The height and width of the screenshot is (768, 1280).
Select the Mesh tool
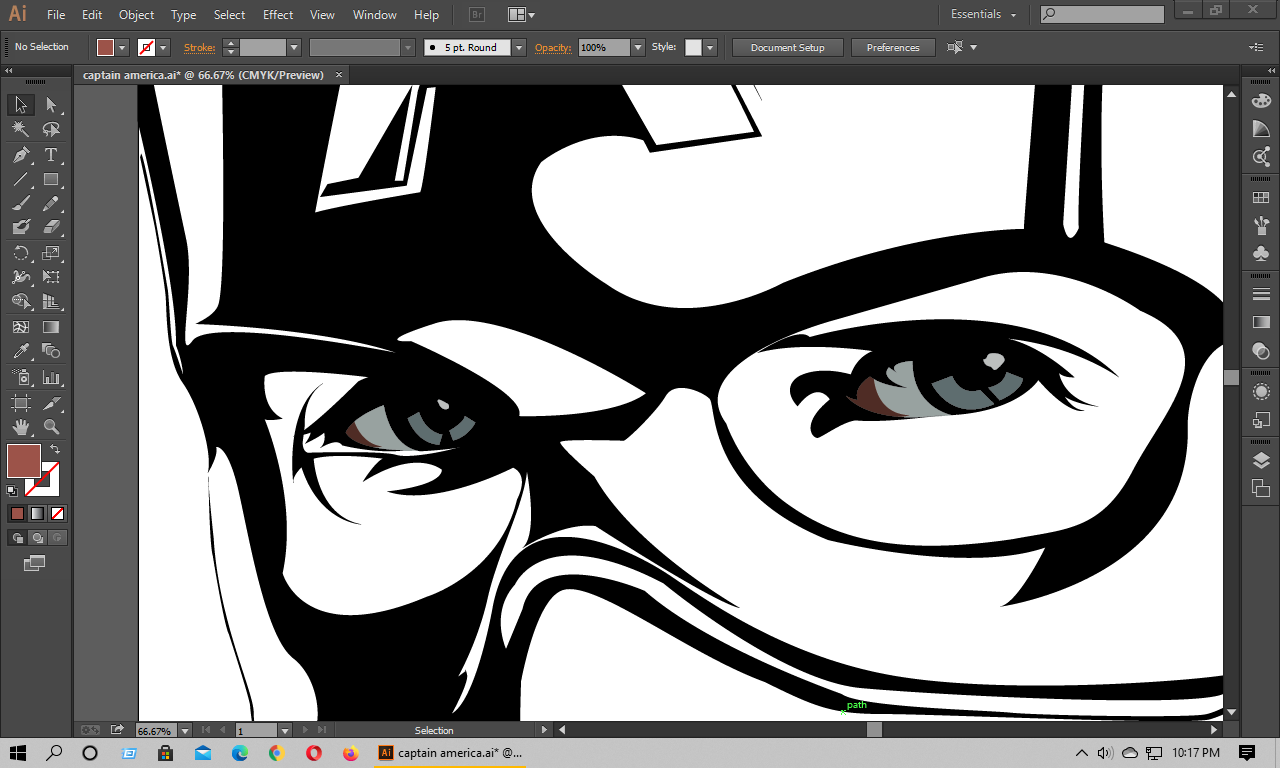[21, 327]
